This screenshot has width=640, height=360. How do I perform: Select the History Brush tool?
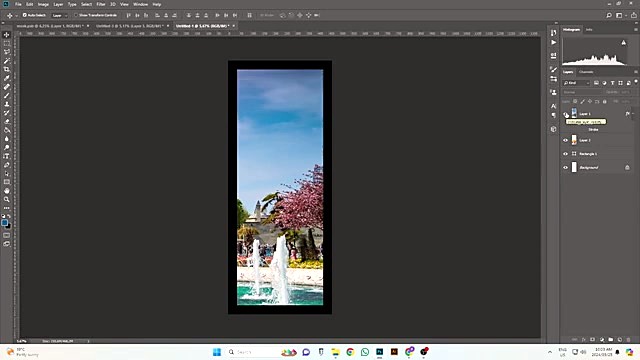(7, 113)
